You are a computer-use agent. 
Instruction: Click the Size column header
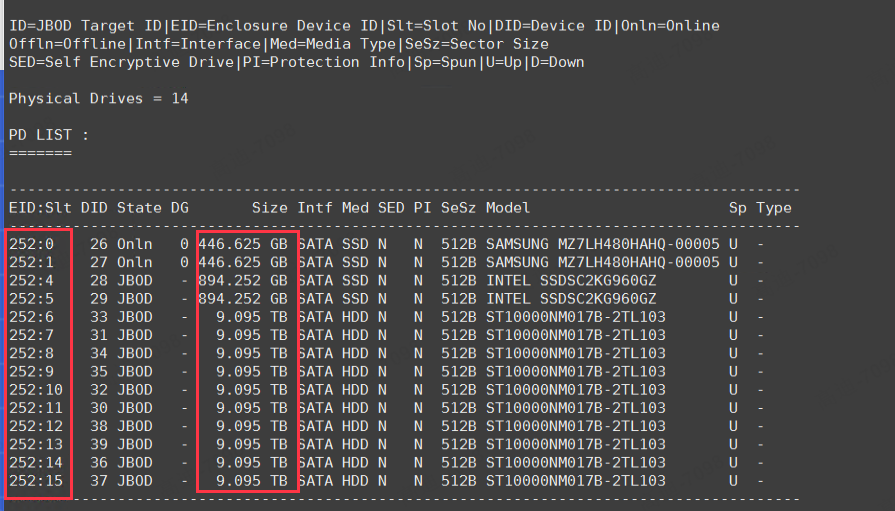click(x=269, y=208)
